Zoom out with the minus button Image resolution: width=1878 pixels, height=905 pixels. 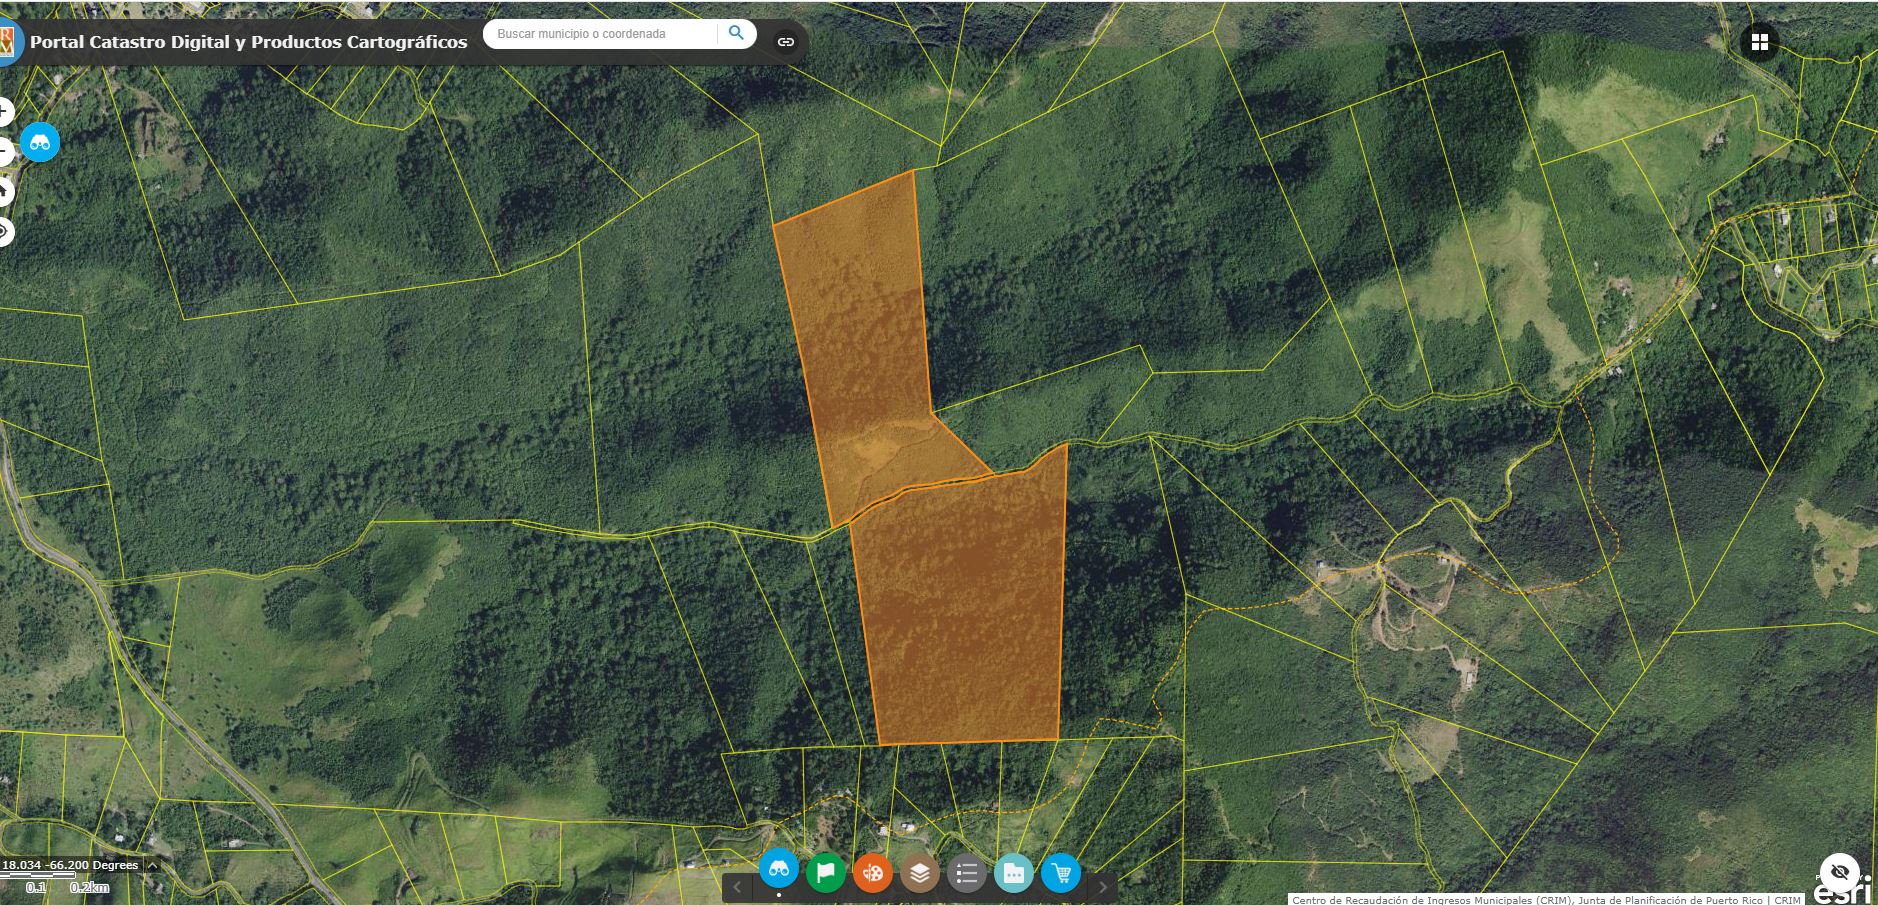pos(5,151)
